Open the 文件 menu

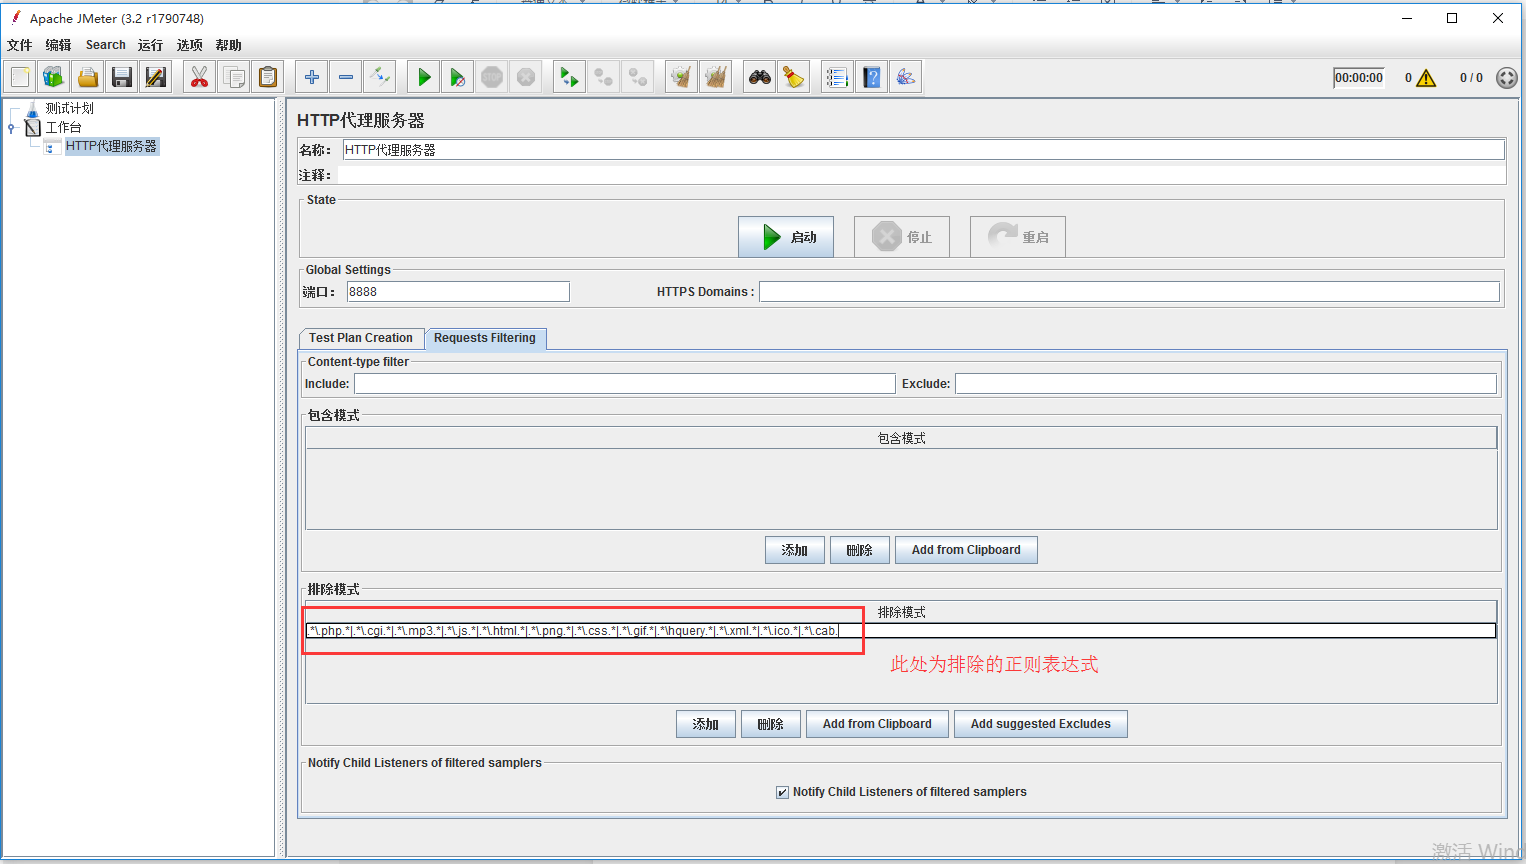pos(20,45)
